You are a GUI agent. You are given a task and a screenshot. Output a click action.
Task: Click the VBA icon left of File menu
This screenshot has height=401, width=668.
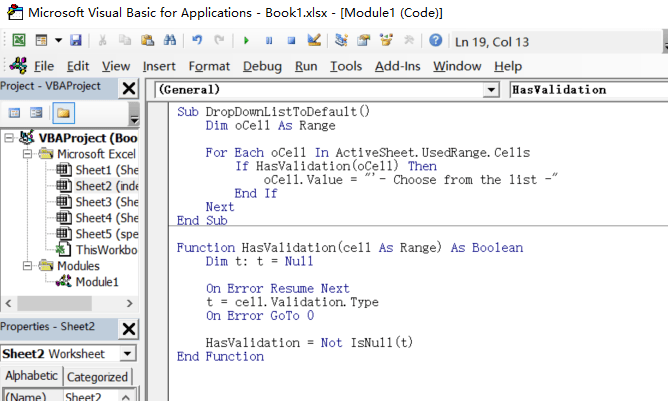click(18, 66)
